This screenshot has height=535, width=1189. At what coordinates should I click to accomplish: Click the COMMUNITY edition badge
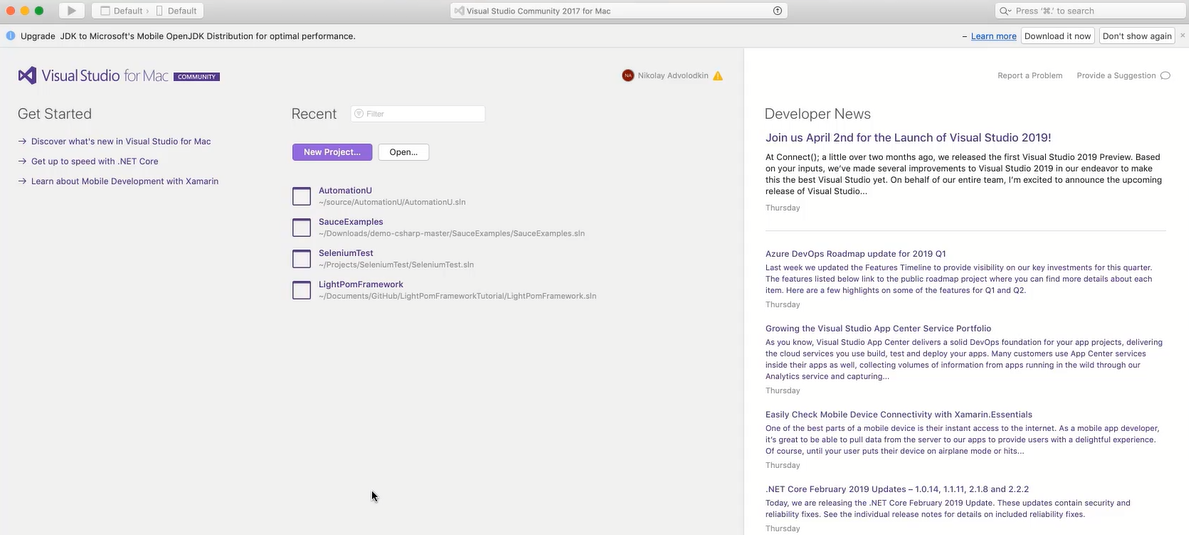click(196, 77)
